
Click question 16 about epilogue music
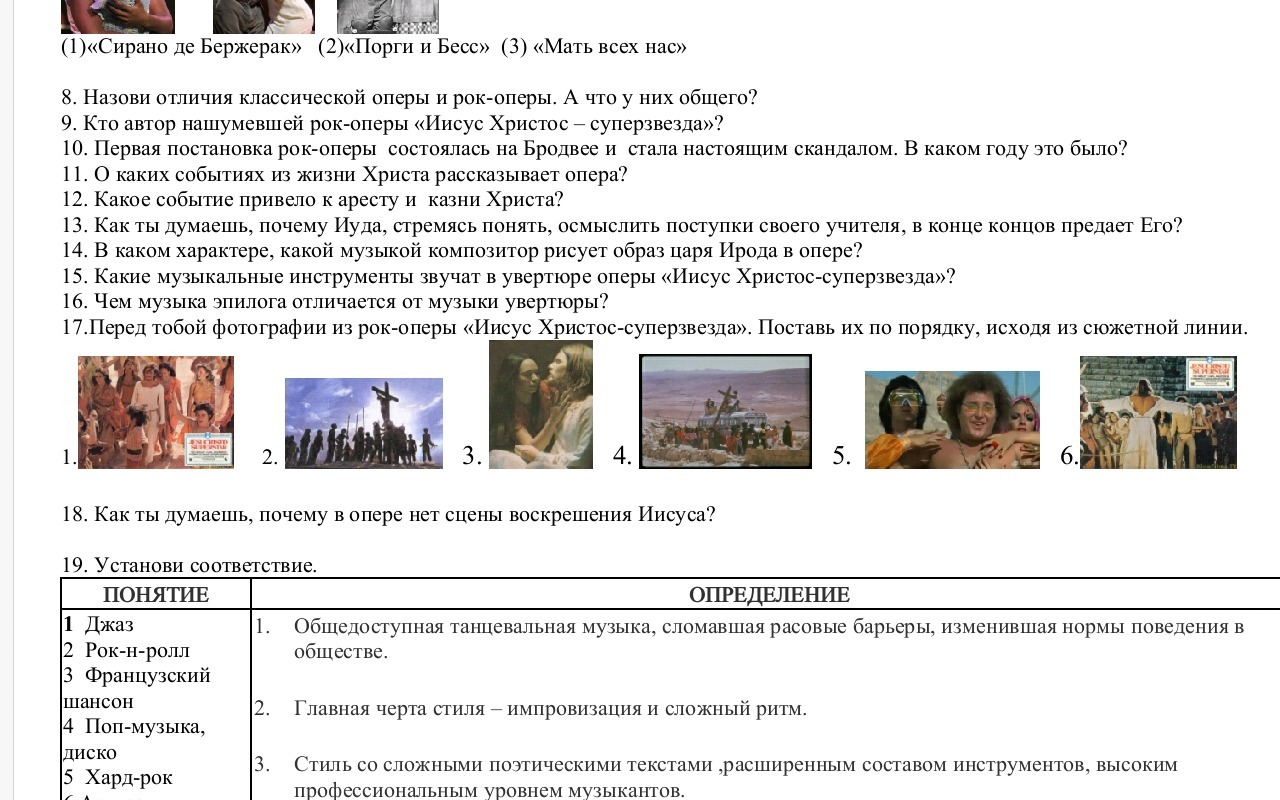coord(335,302)
